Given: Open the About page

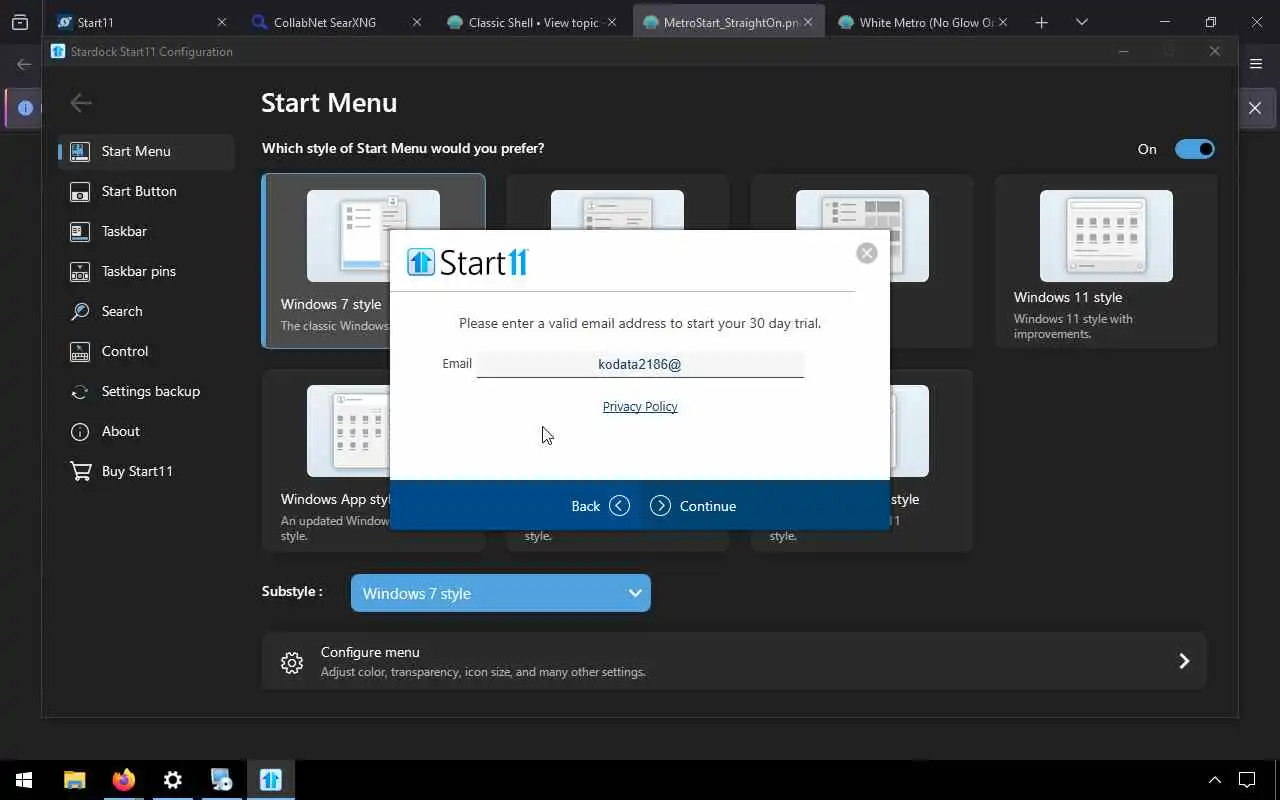Looking at the screenshot, I should tap(146, 431).
